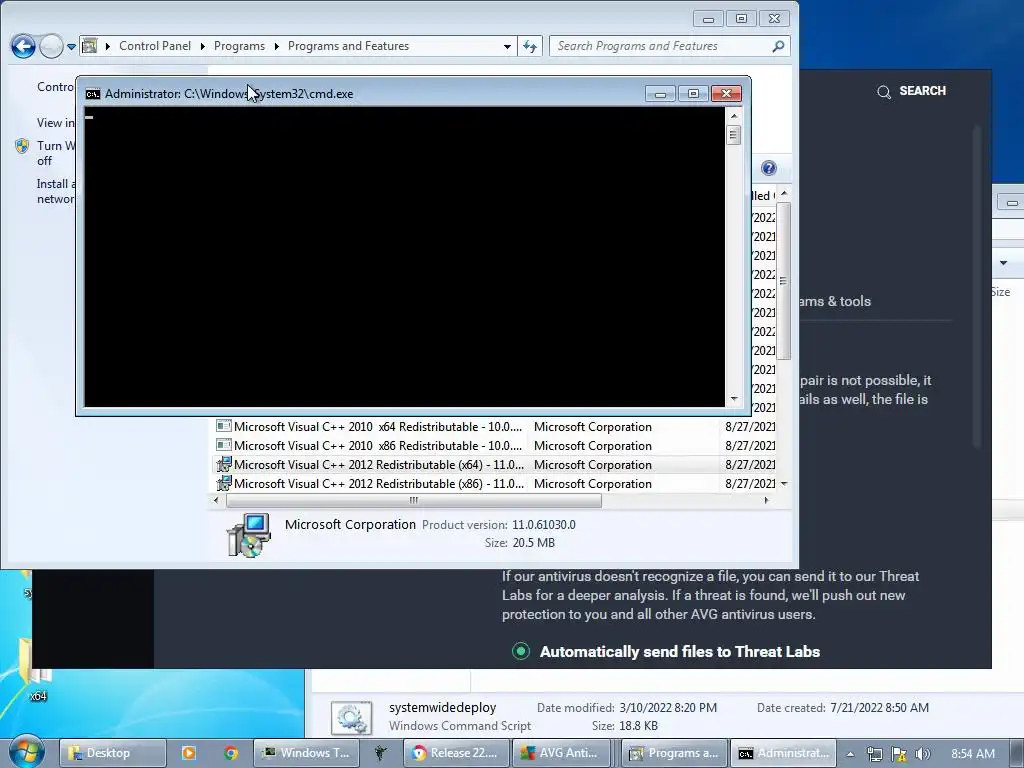Viewport: 1024px width, 768px height.
Task: Select Visual C++ 2010 x86 Redistributable row
Action: coord(495,445)
